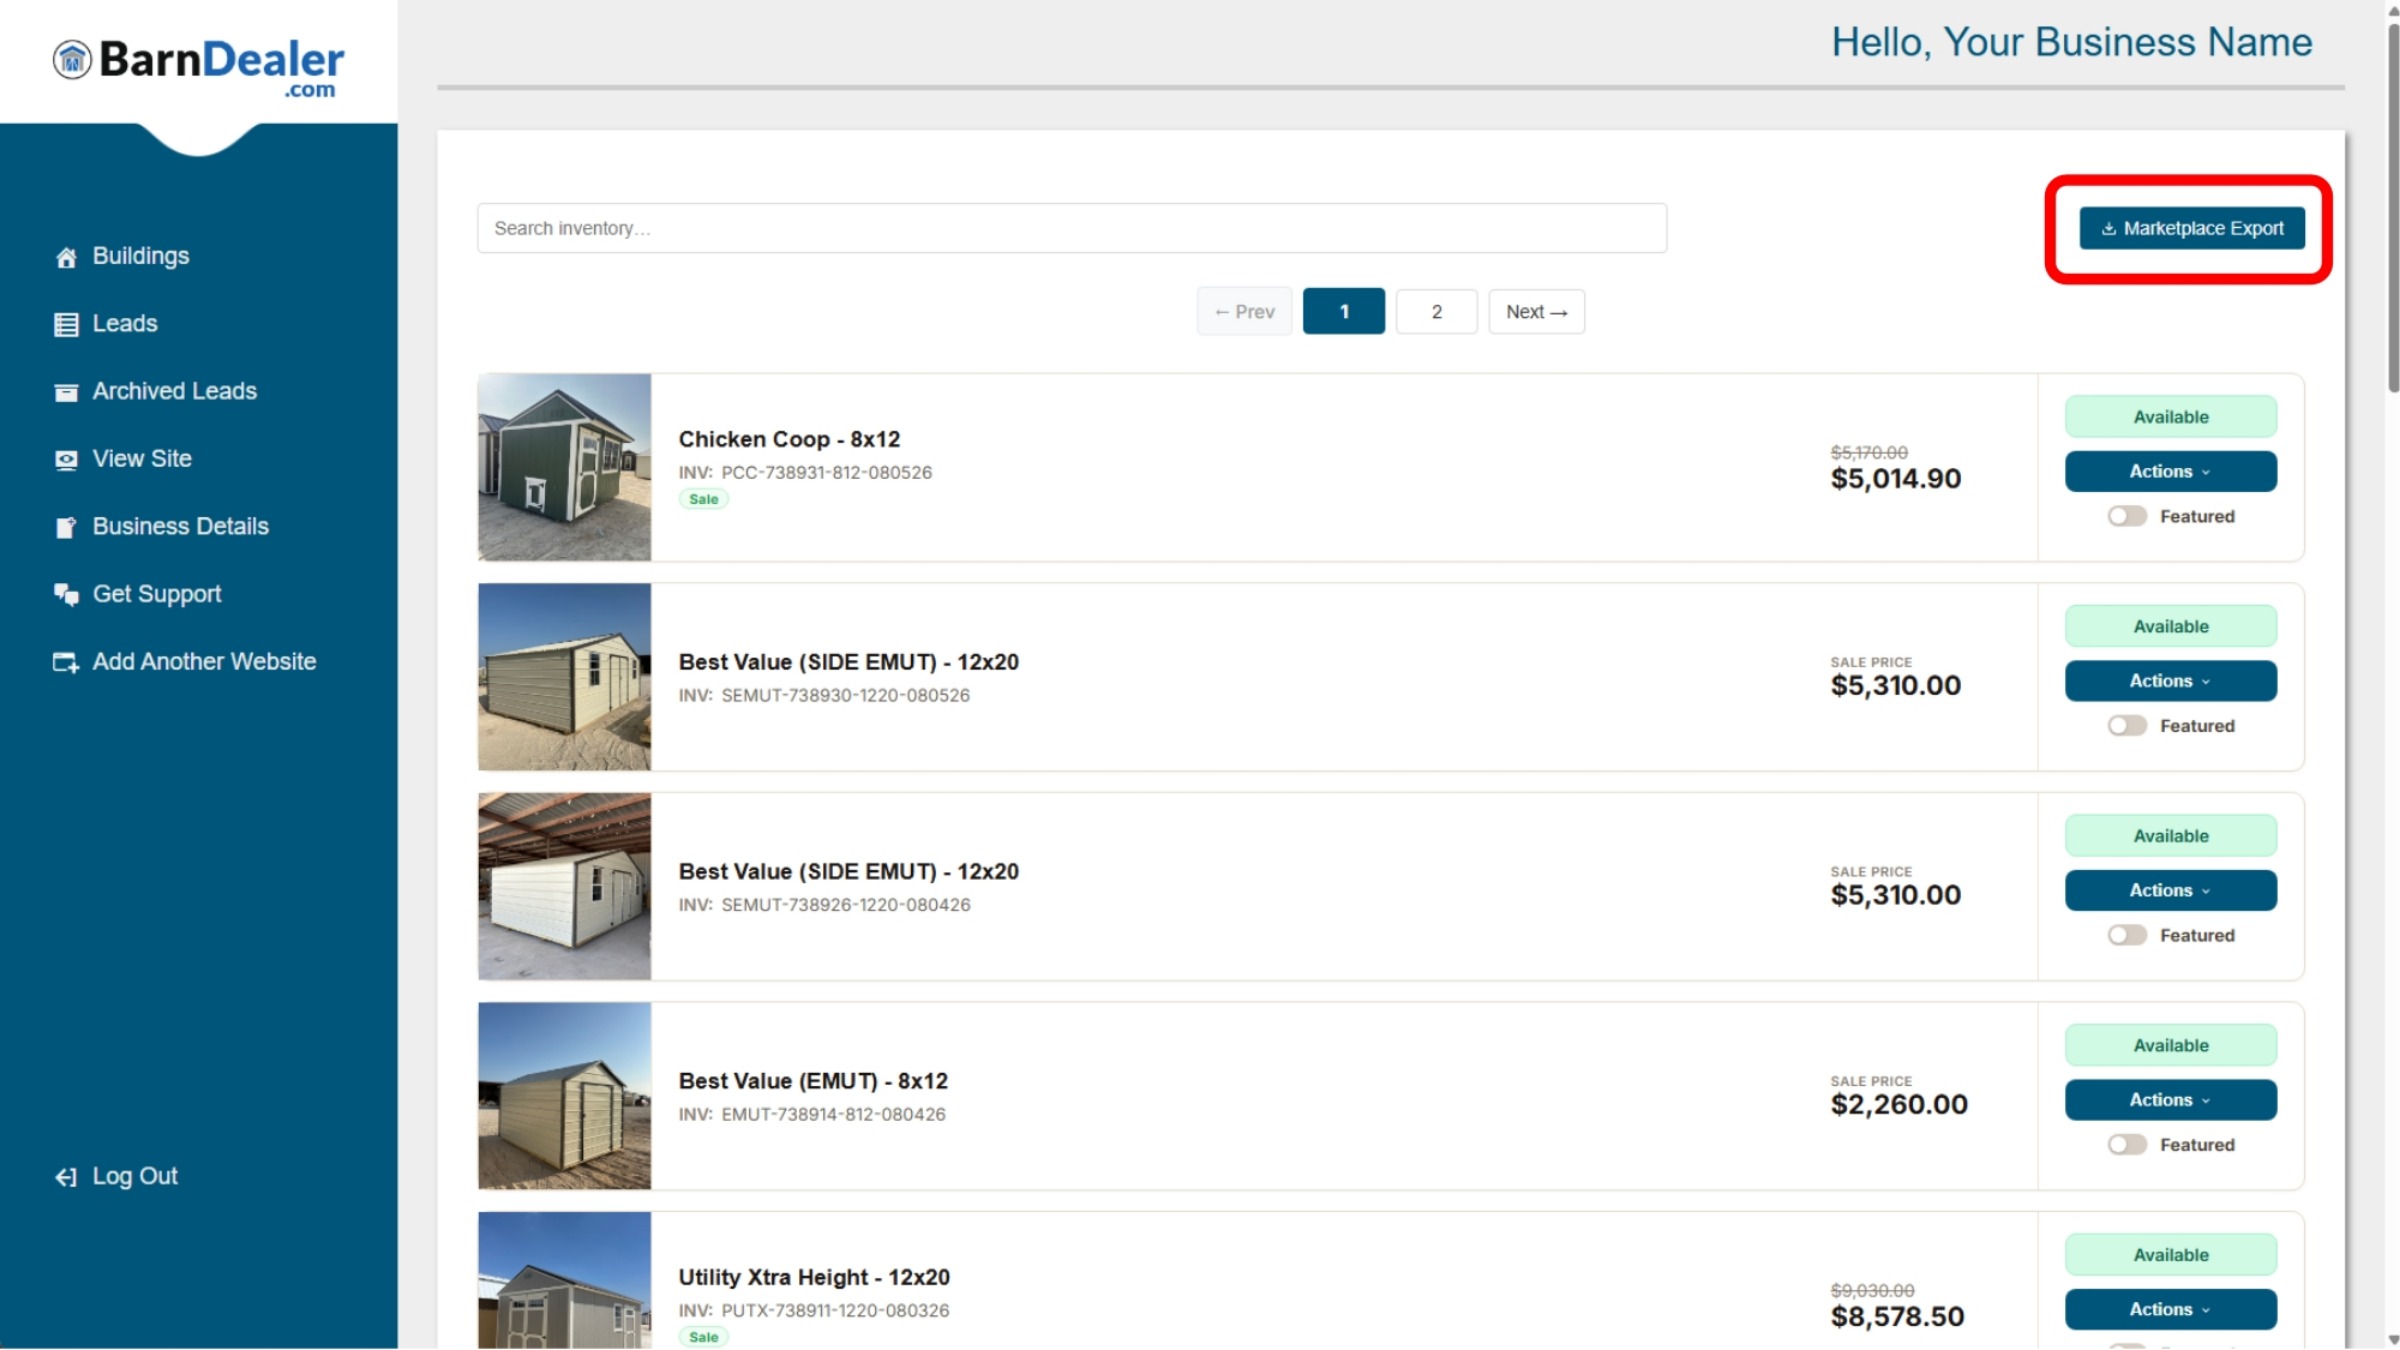Click the Add Another Website icon
The image size is (2400, 1350).
(66, 662)
